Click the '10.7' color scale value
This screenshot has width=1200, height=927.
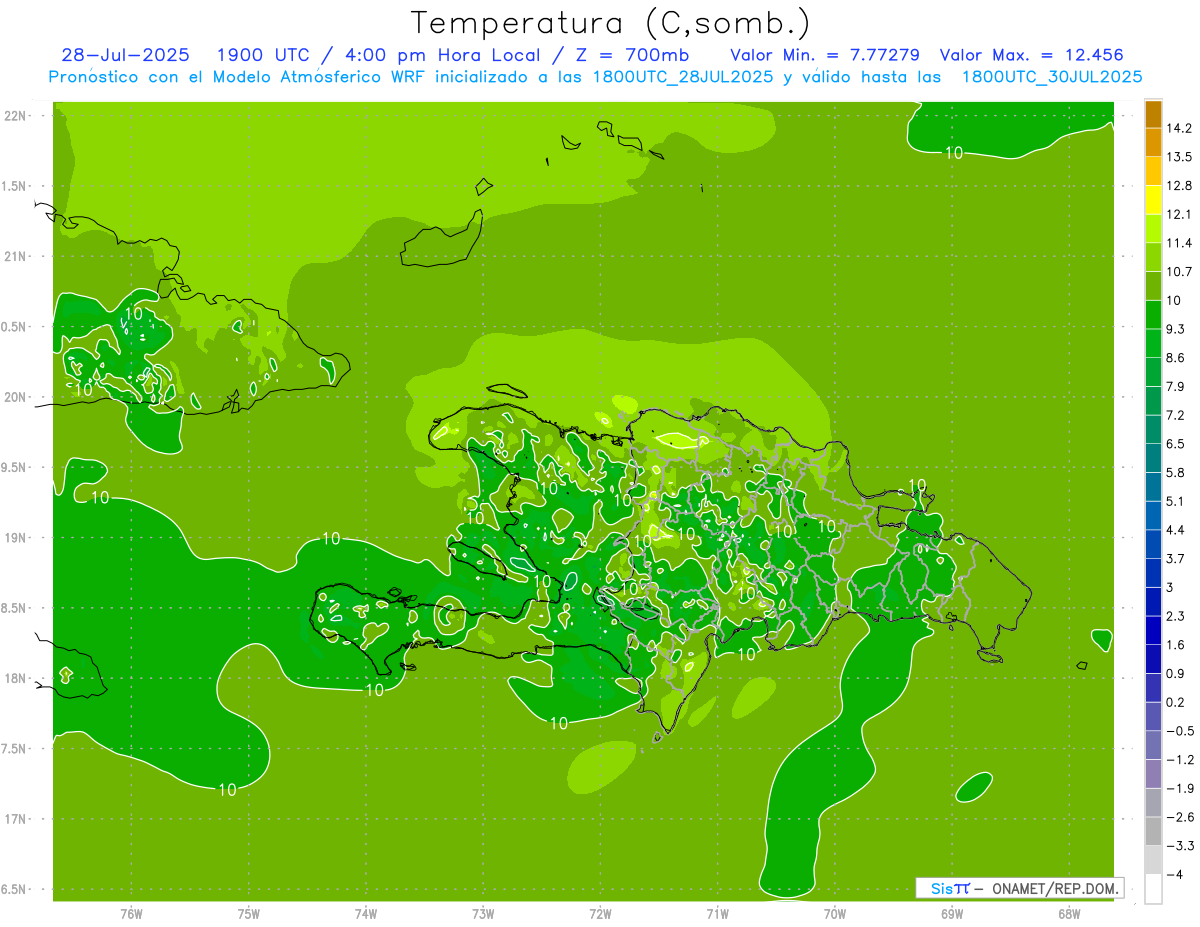[1180, 272]
